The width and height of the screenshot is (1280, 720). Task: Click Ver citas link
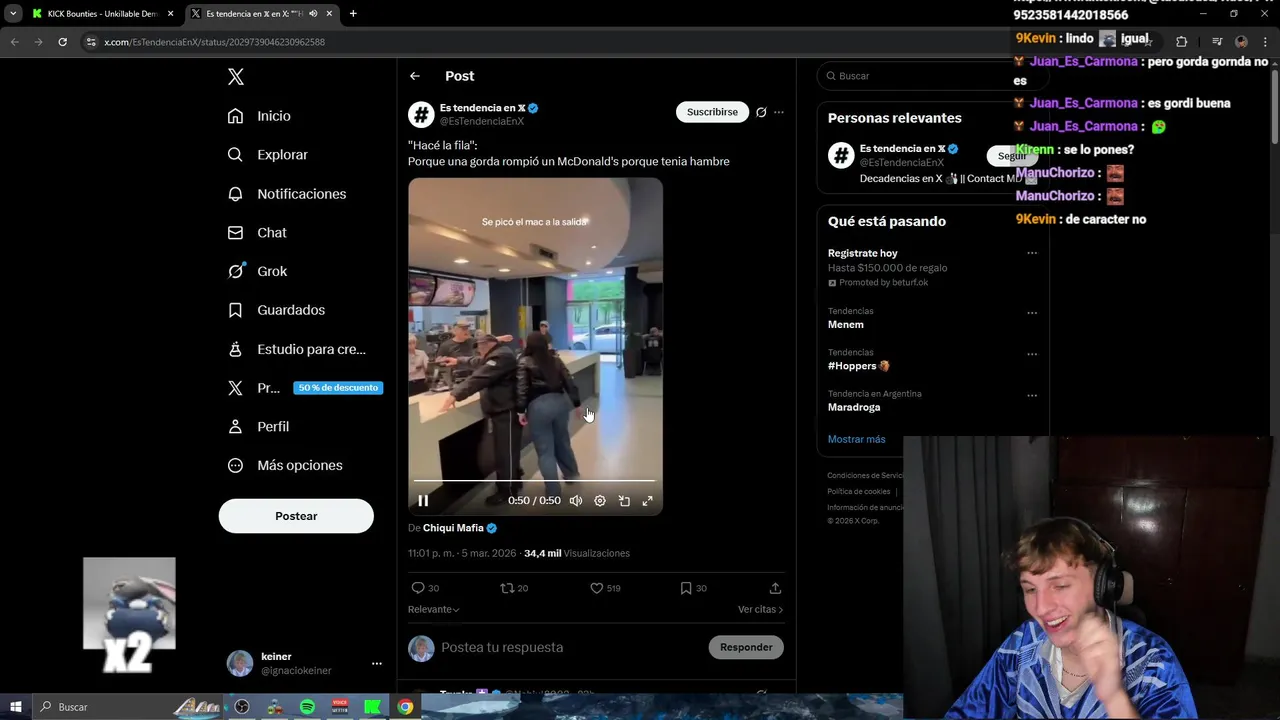760,609
